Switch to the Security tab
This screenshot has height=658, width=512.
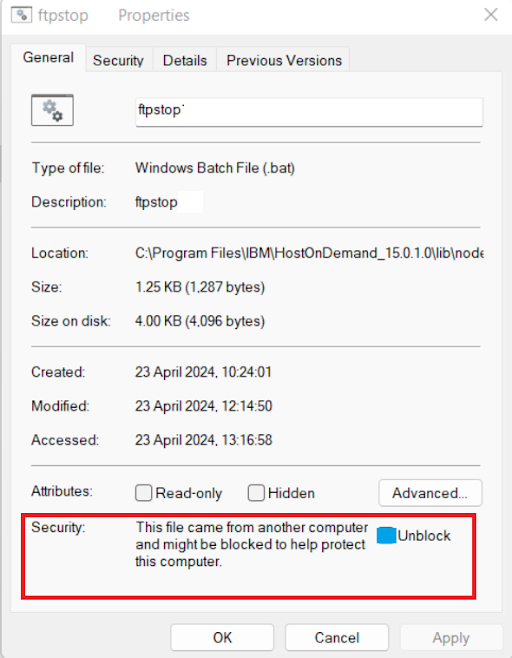[x=118, y=60]
